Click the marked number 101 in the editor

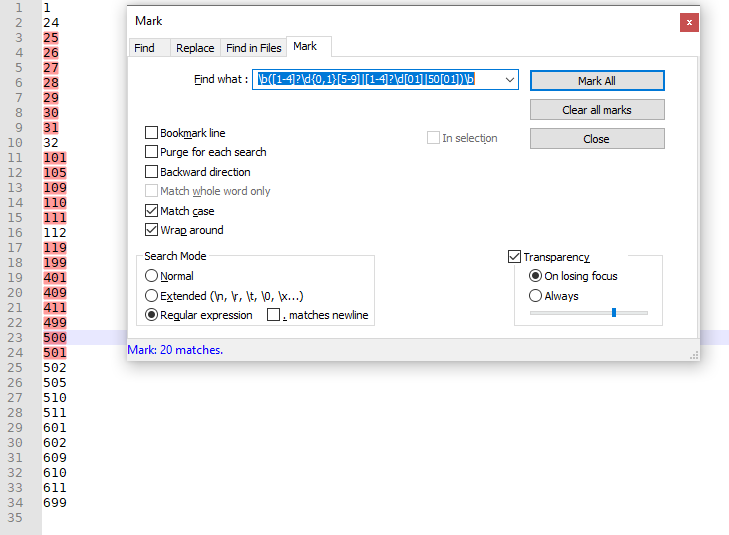pos(55,158)
